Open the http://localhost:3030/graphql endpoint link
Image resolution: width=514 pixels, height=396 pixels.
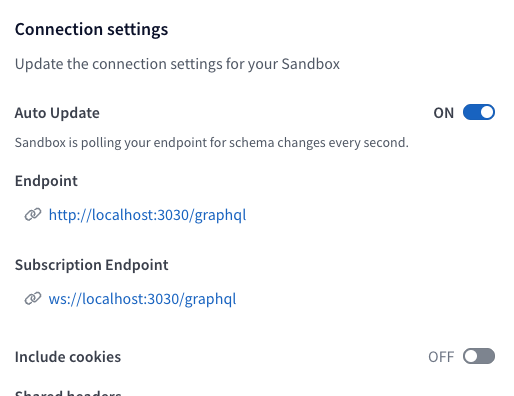pyautogui.click(x=147, y=215)
